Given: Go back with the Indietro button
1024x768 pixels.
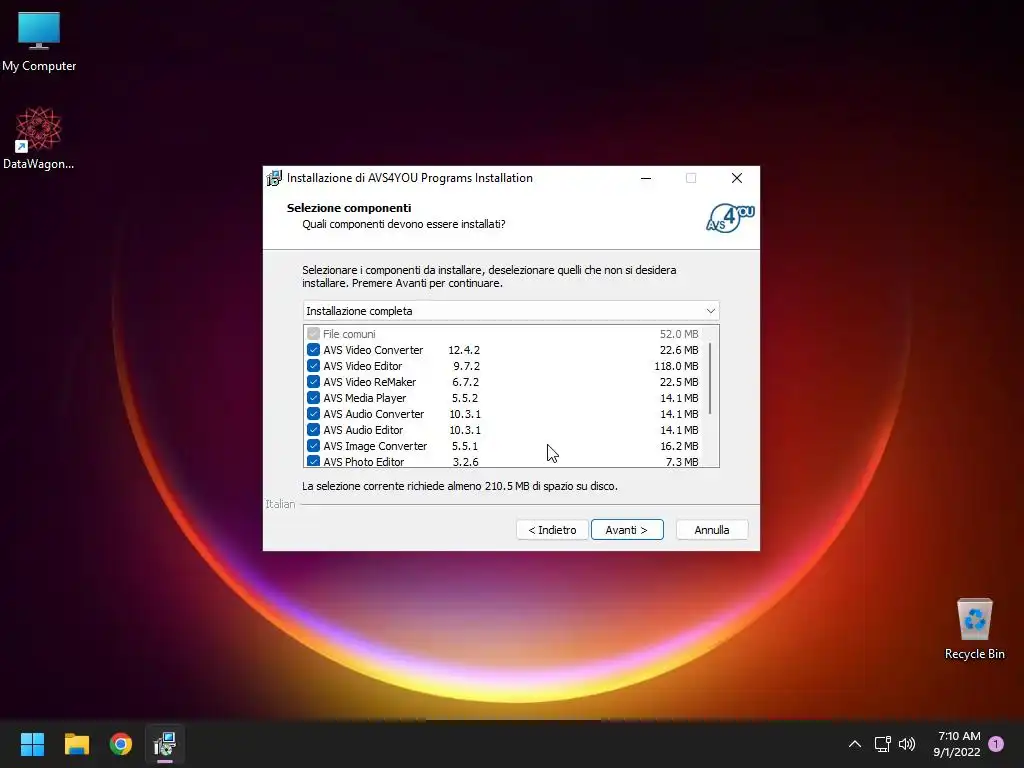Looking at the screenshot, I should click(x=552, y=530).
